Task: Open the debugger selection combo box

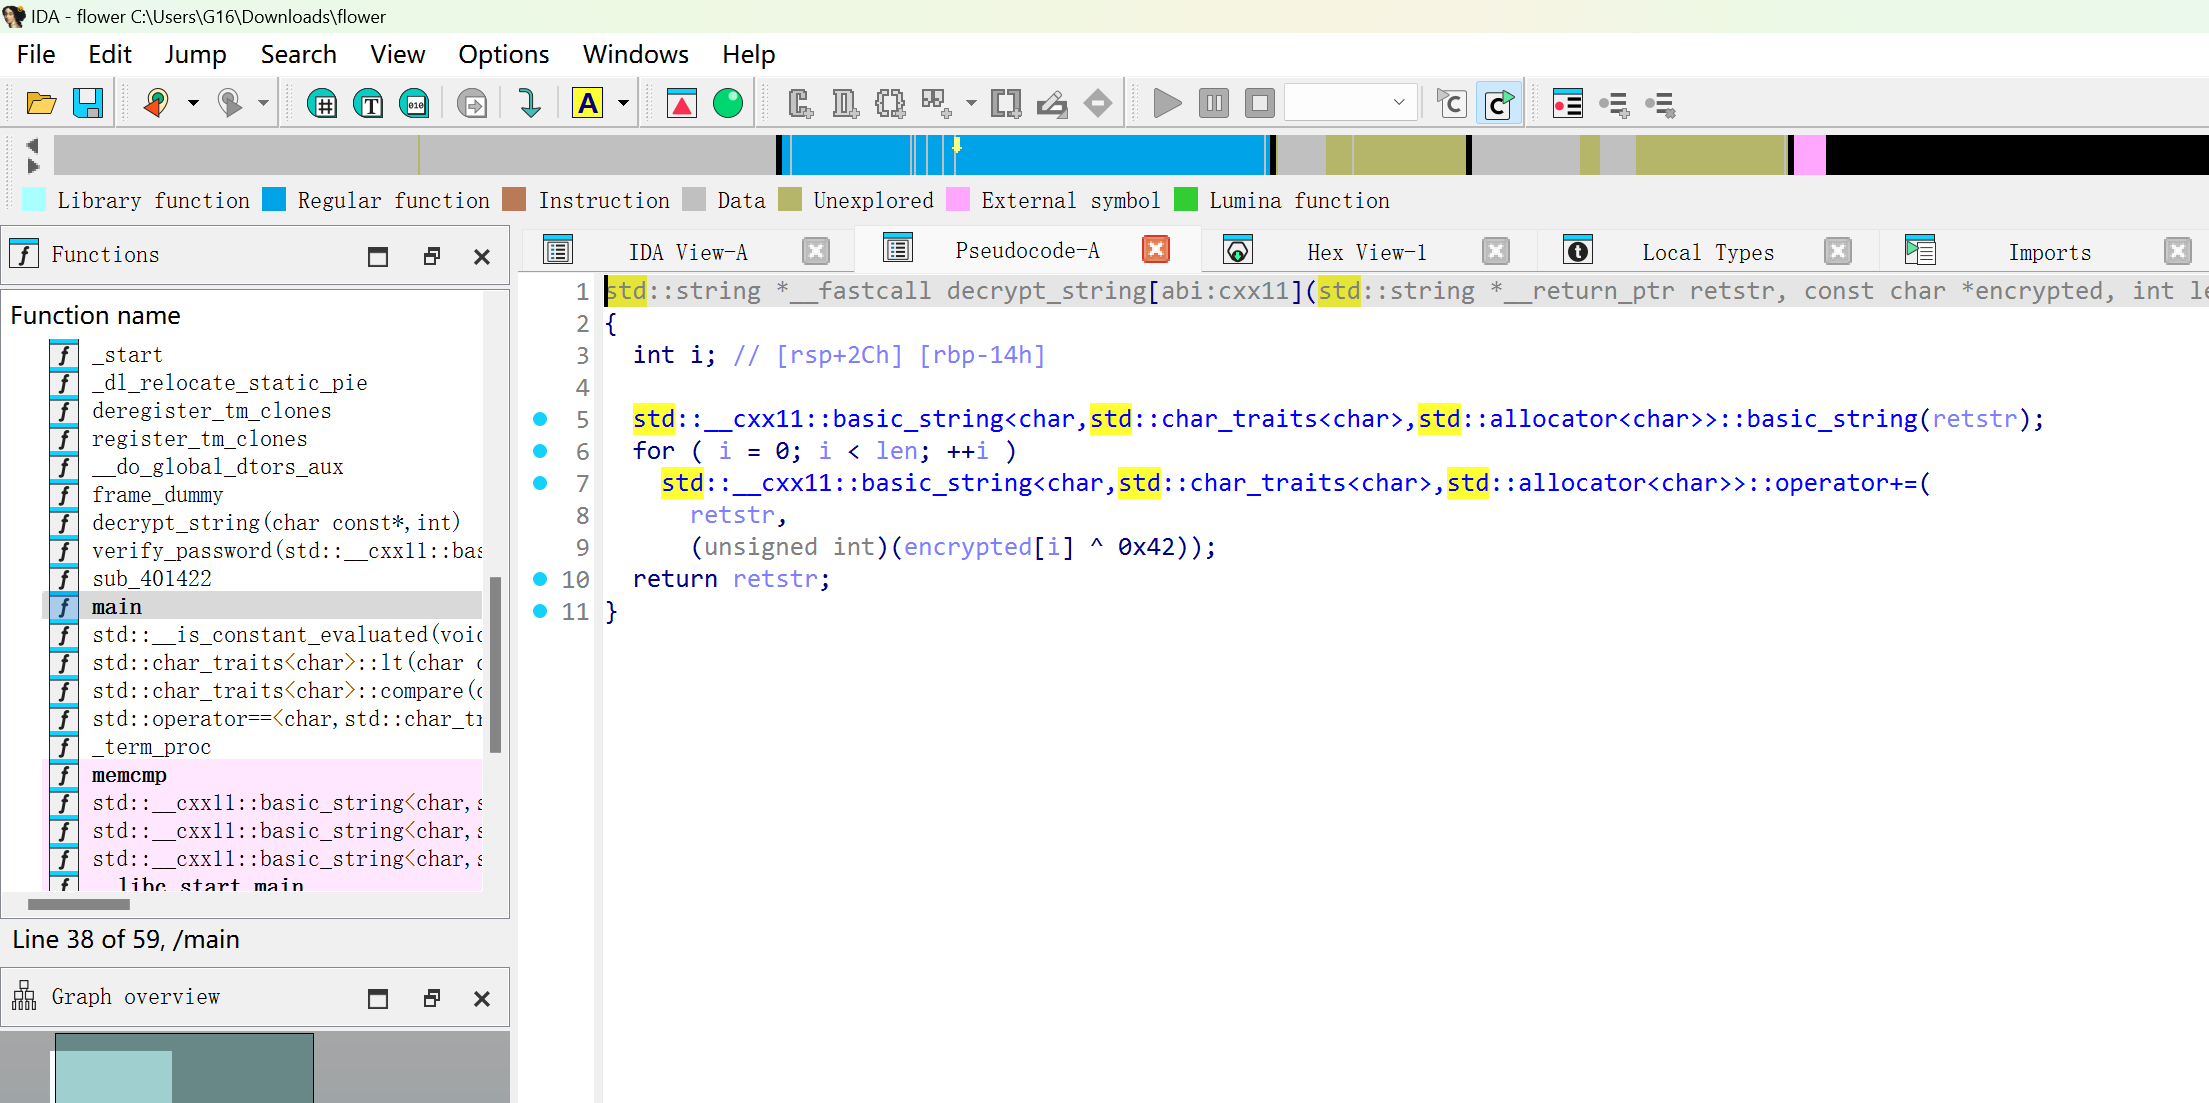Action: point(1349,103)
